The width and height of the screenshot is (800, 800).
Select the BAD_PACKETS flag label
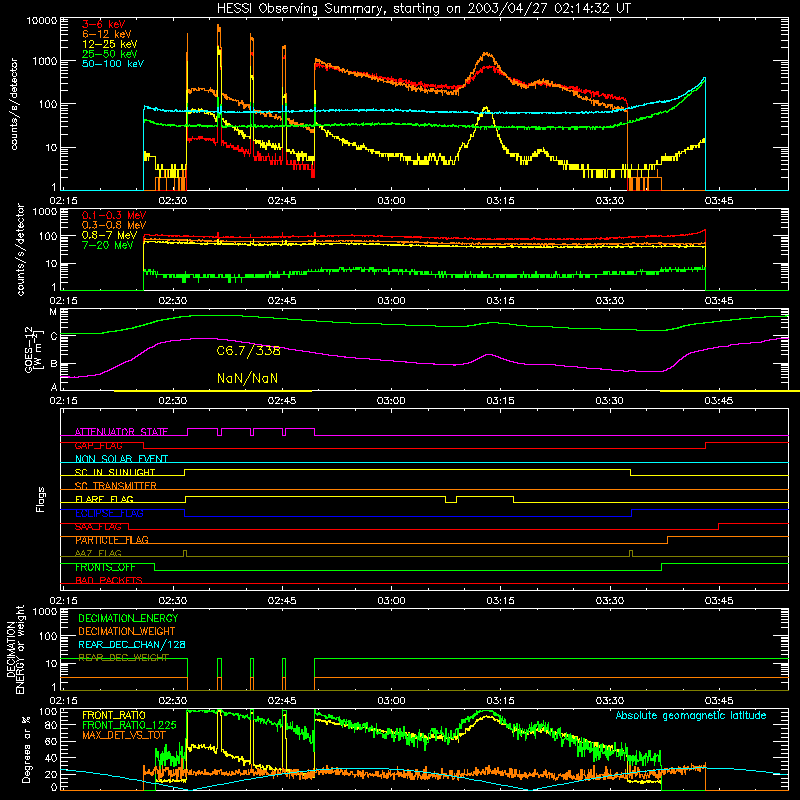(109, 581)
